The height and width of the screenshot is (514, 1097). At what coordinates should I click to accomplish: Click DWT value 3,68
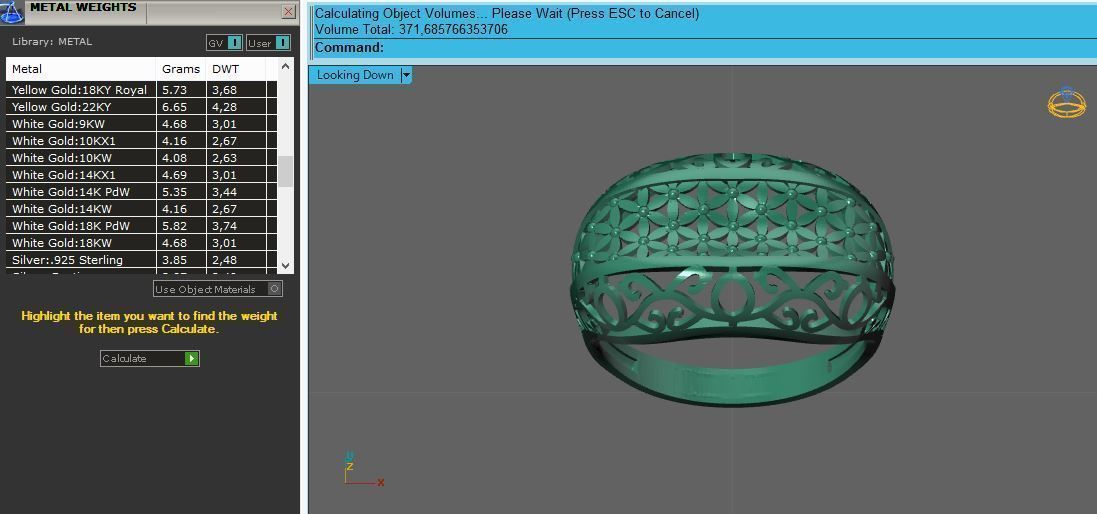click(x=225, y=90)
